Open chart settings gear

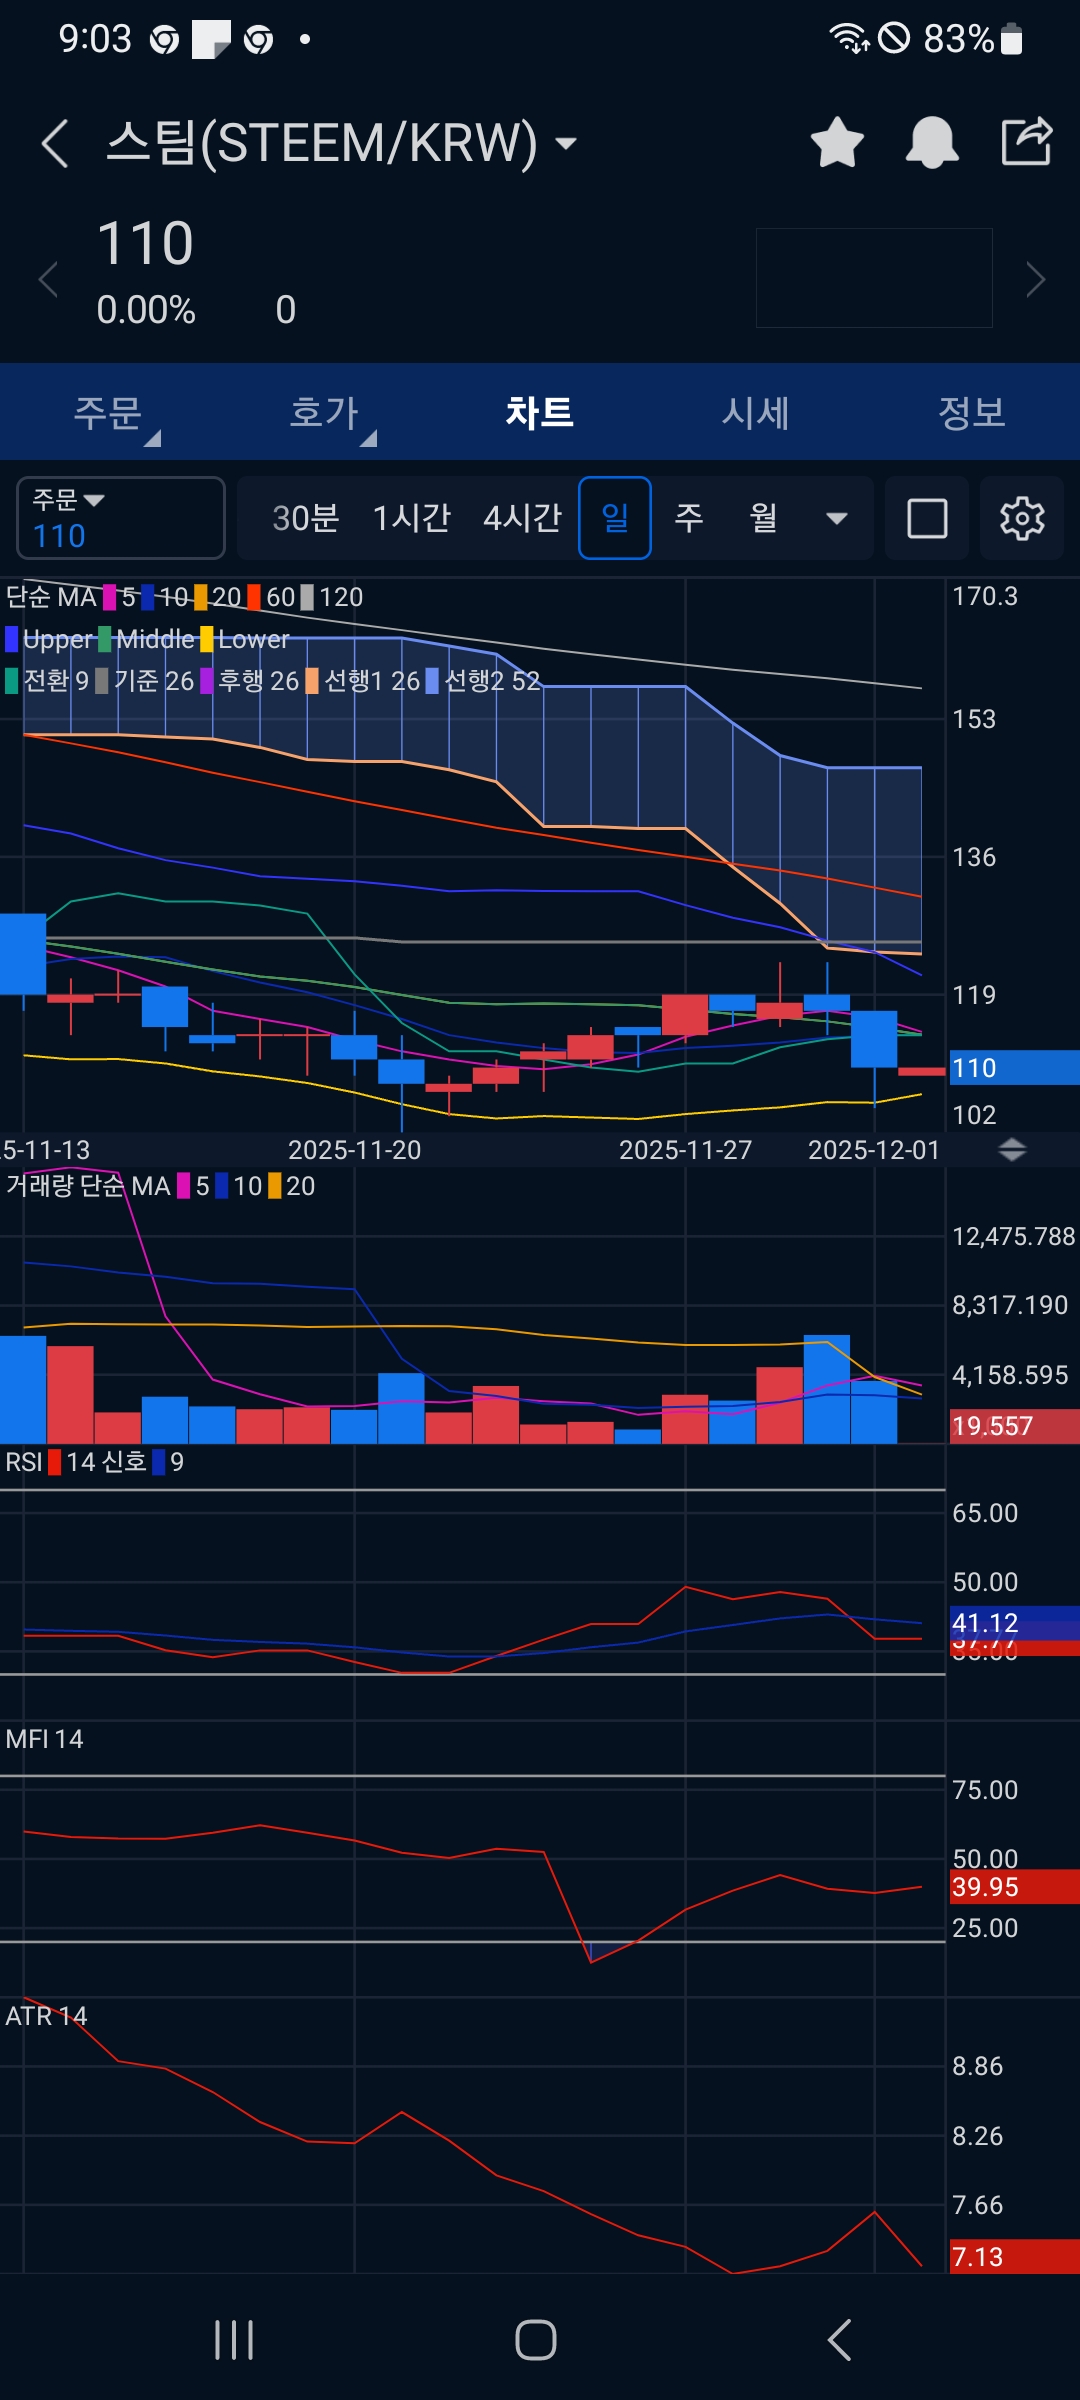tap(1022, 518)
